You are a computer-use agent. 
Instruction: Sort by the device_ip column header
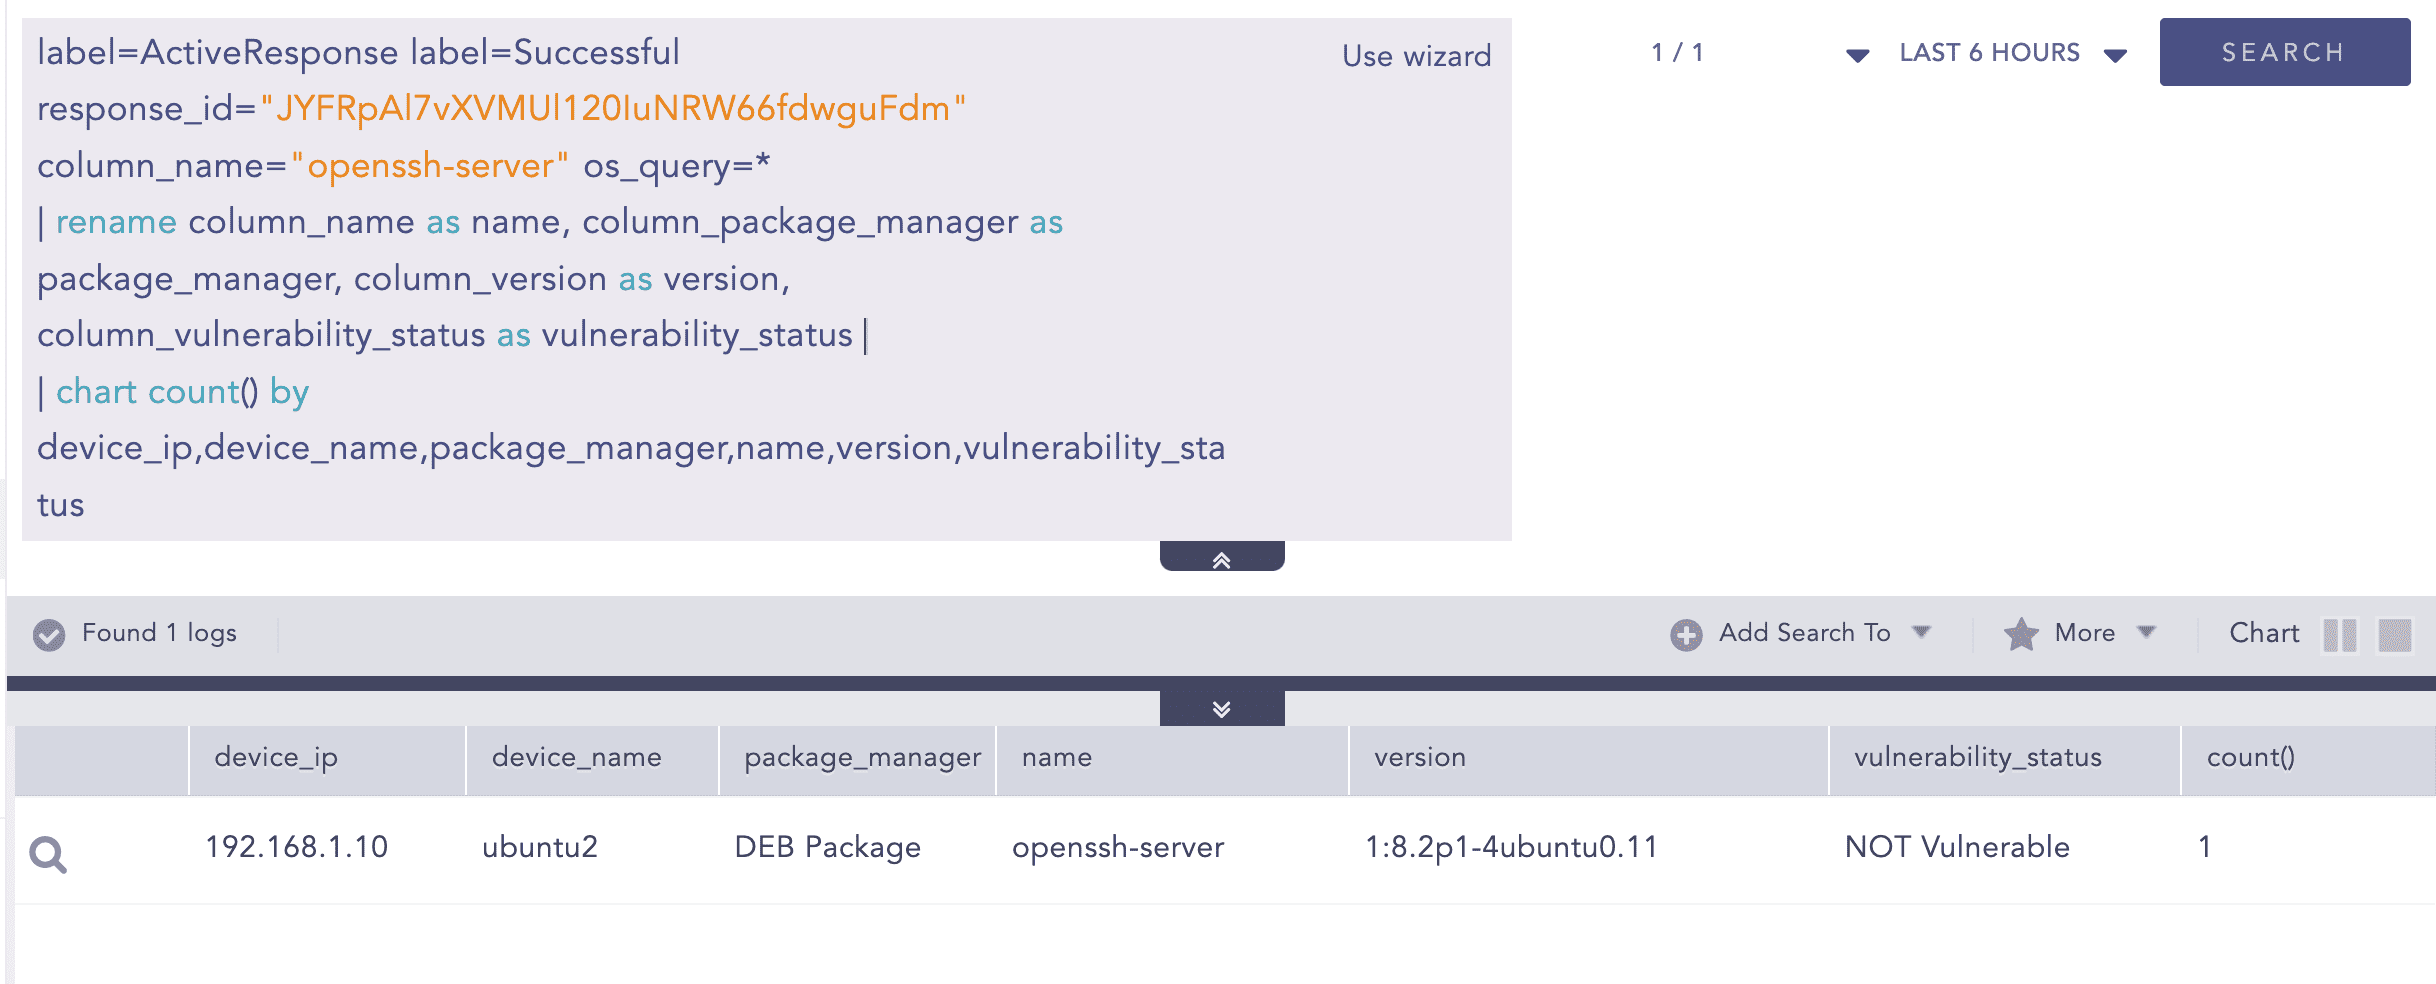click(x=276, y=758)
